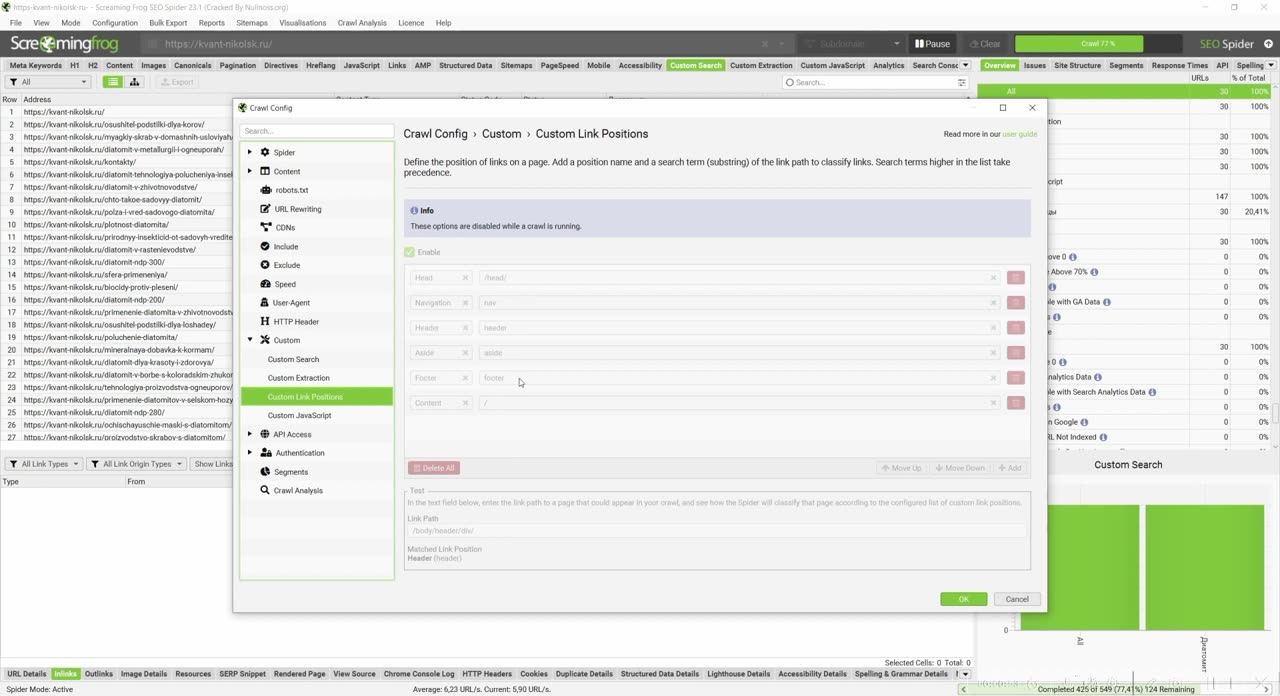This screenshot has height=696, width=1280.
Task: Open the user guide link
Action: (1020, 134)
